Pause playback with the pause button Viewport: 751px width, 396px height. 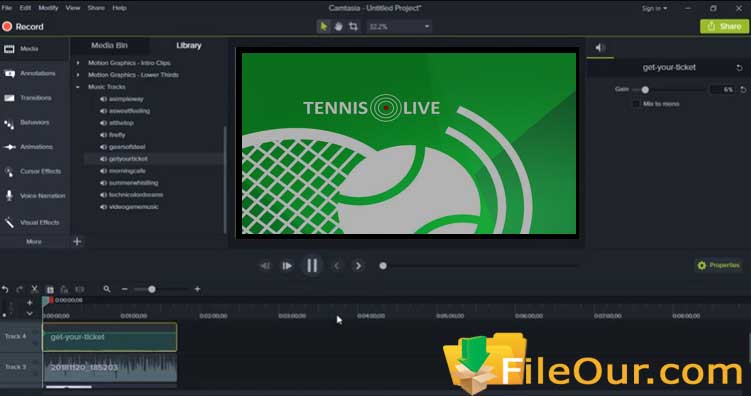coord(312,266)
